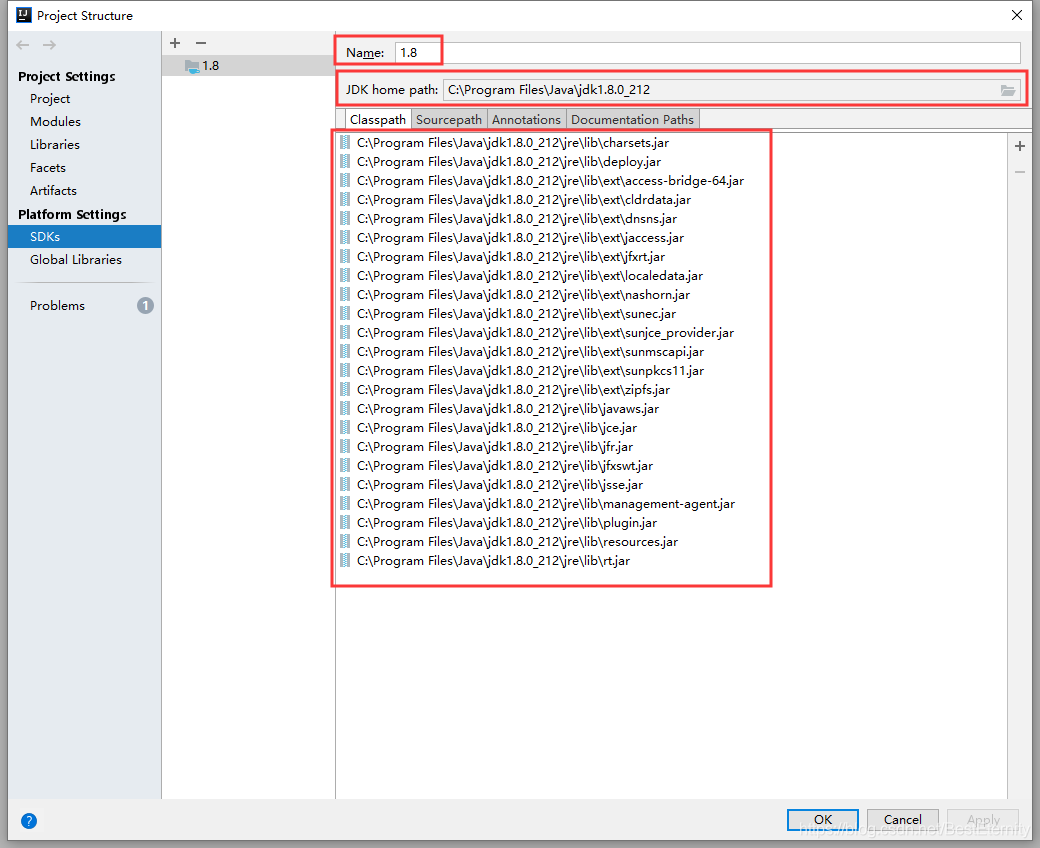Select the jfxrt.jar entry

click(511, 257)
